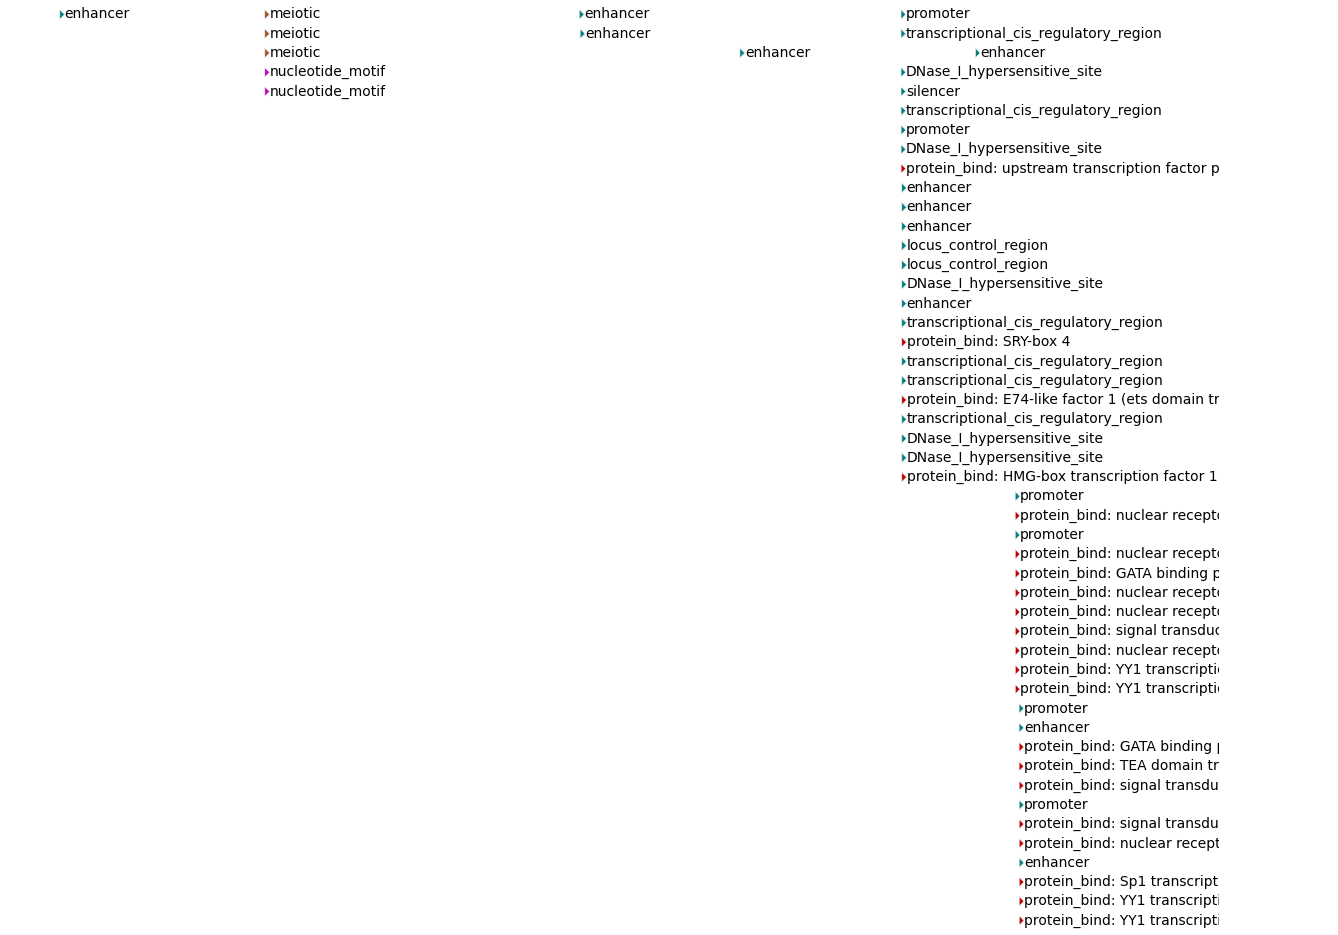This screenshot has width=1338, height=935.
Task: Click enhancer between DNase_I_hypersensitive_site and transcriptional_cis_regulatory_region rows
Action: [x=939, y=303]
